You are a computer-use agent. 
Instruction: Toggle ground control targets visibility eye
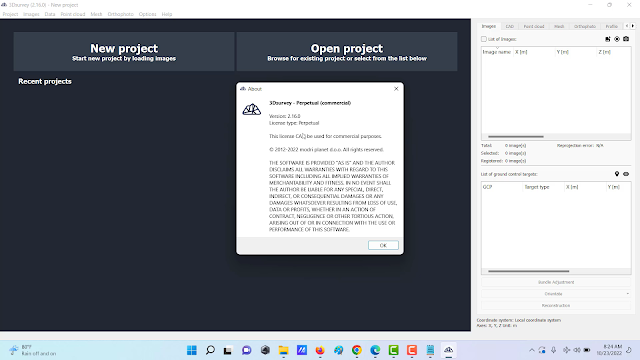pos(626,174)
